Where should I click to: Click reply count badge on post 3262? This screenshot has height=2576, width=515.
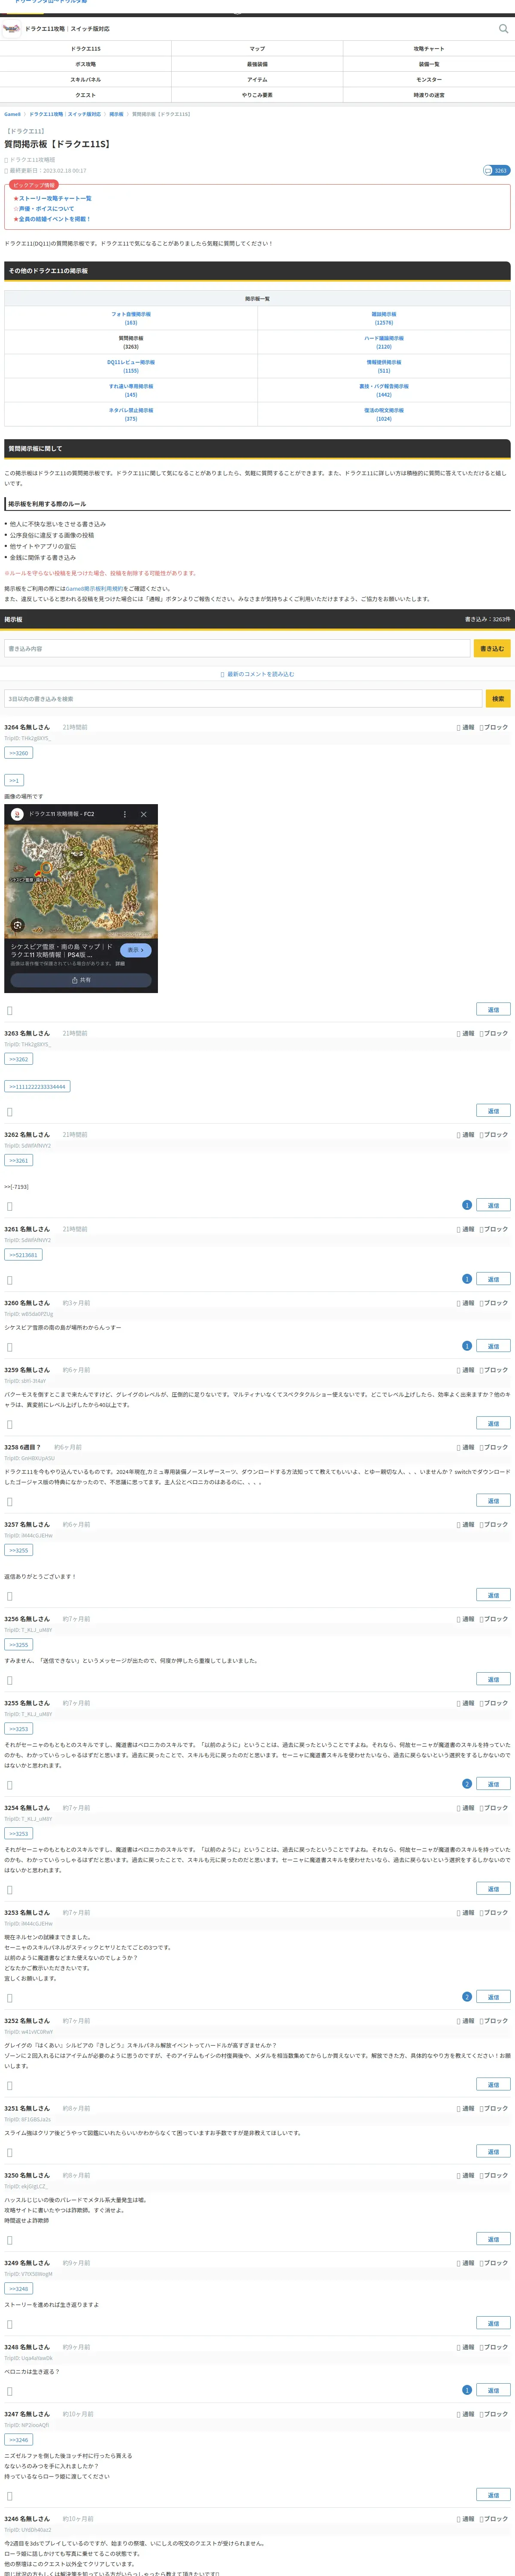[467, 1205]
